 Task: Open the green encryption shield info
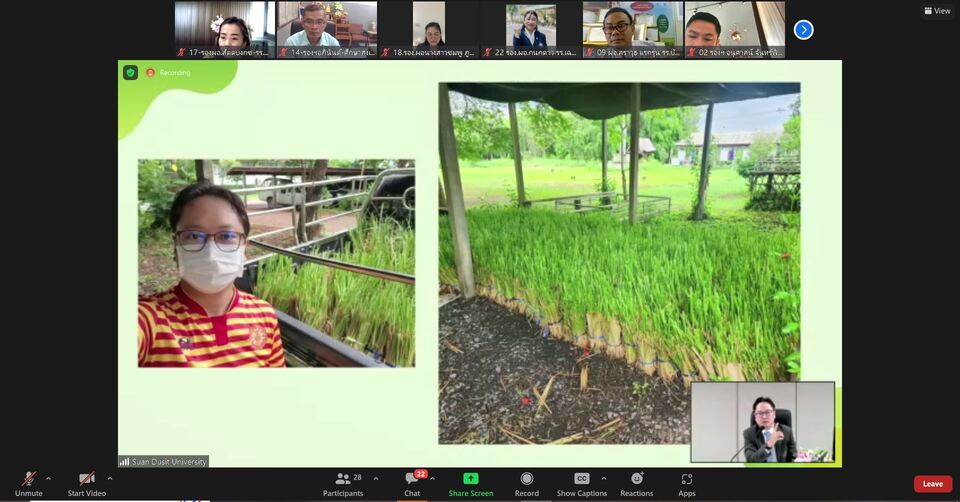(130, 72)
